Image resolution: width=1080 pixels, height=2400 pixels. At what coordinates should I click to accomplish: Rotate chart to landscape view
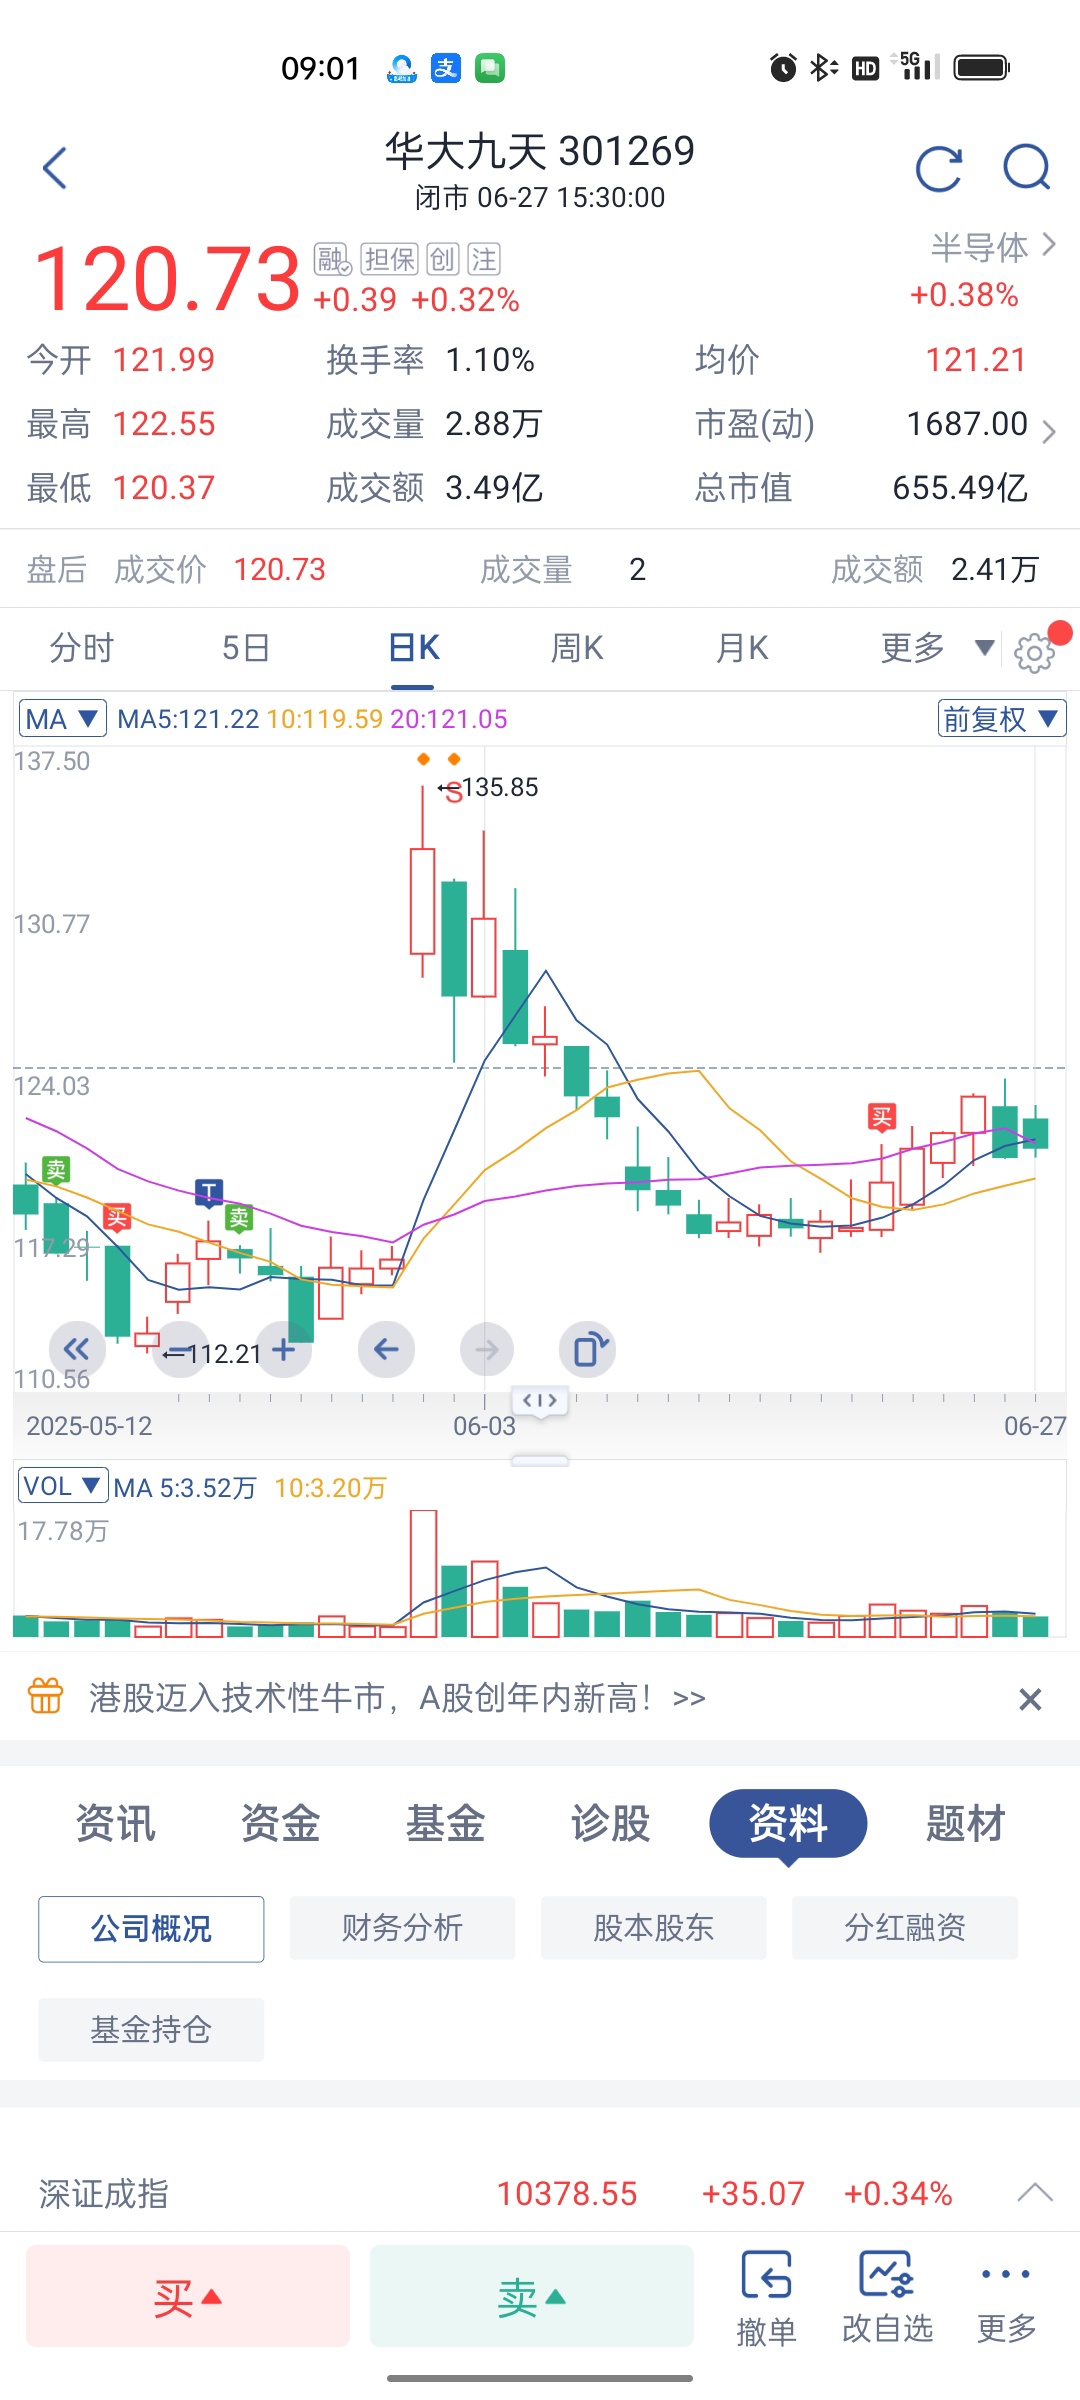point(588,1349)
